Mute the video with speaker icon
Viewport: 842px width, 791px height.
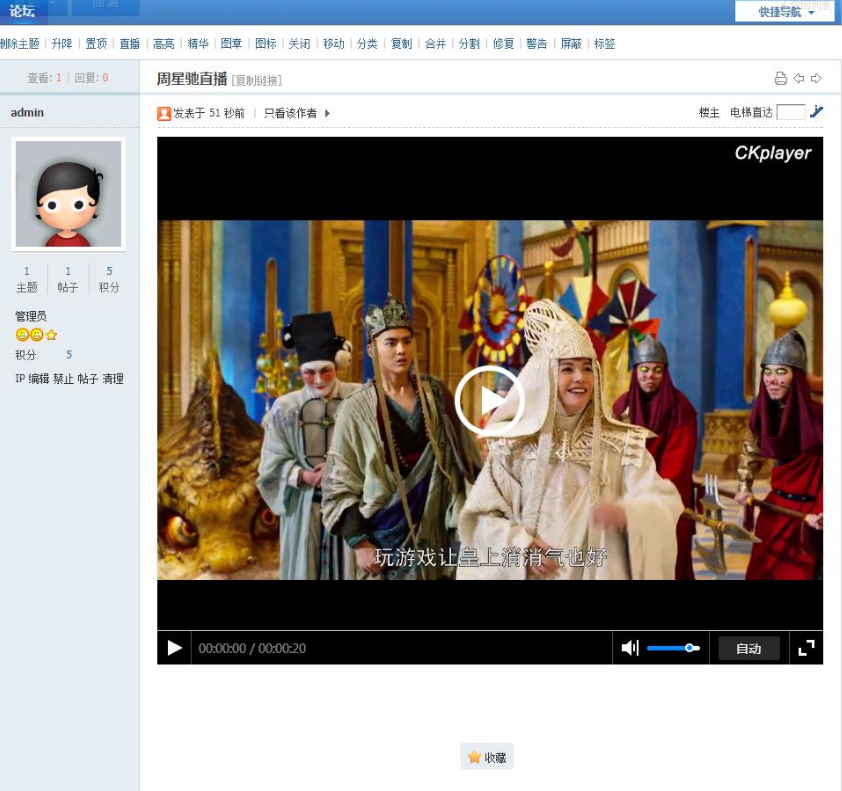pyautogui.click(x=630, y=648)
